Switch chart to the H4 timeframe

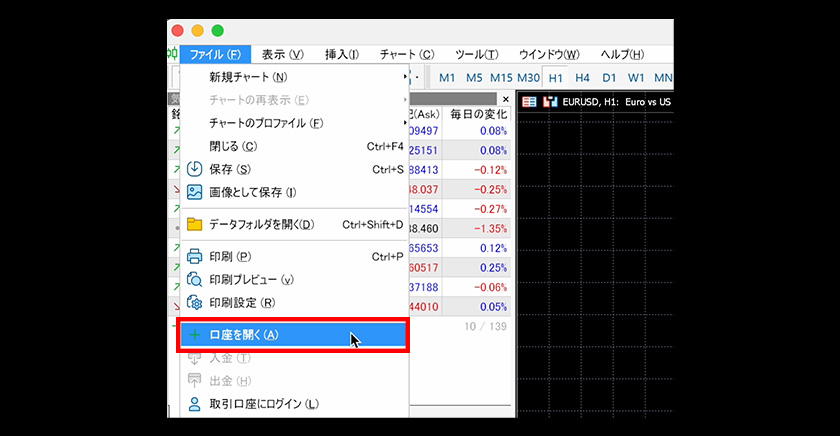582,77
